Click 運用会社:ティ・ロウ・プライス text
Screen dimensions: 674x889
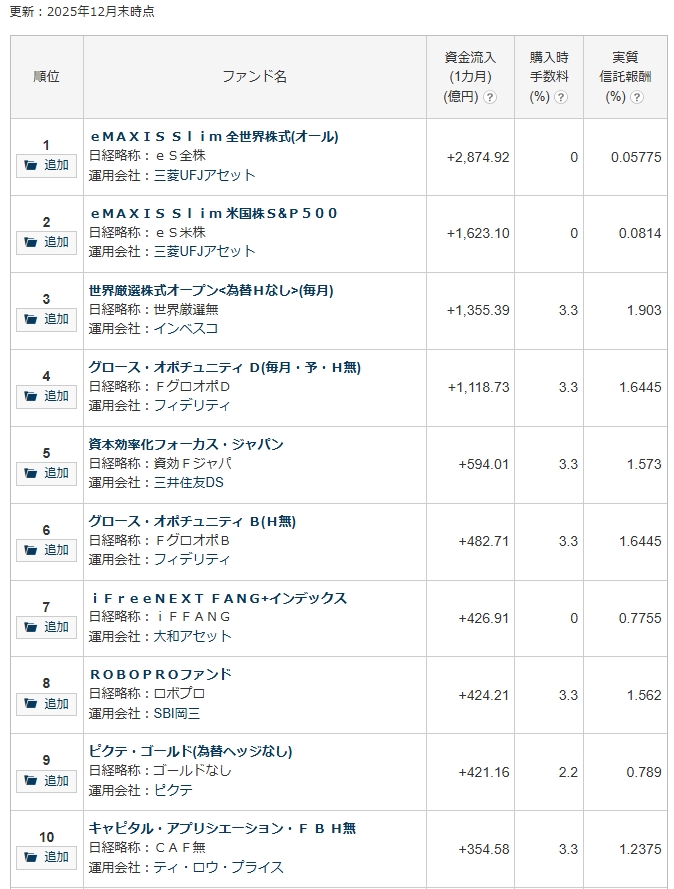coord(186,868)
